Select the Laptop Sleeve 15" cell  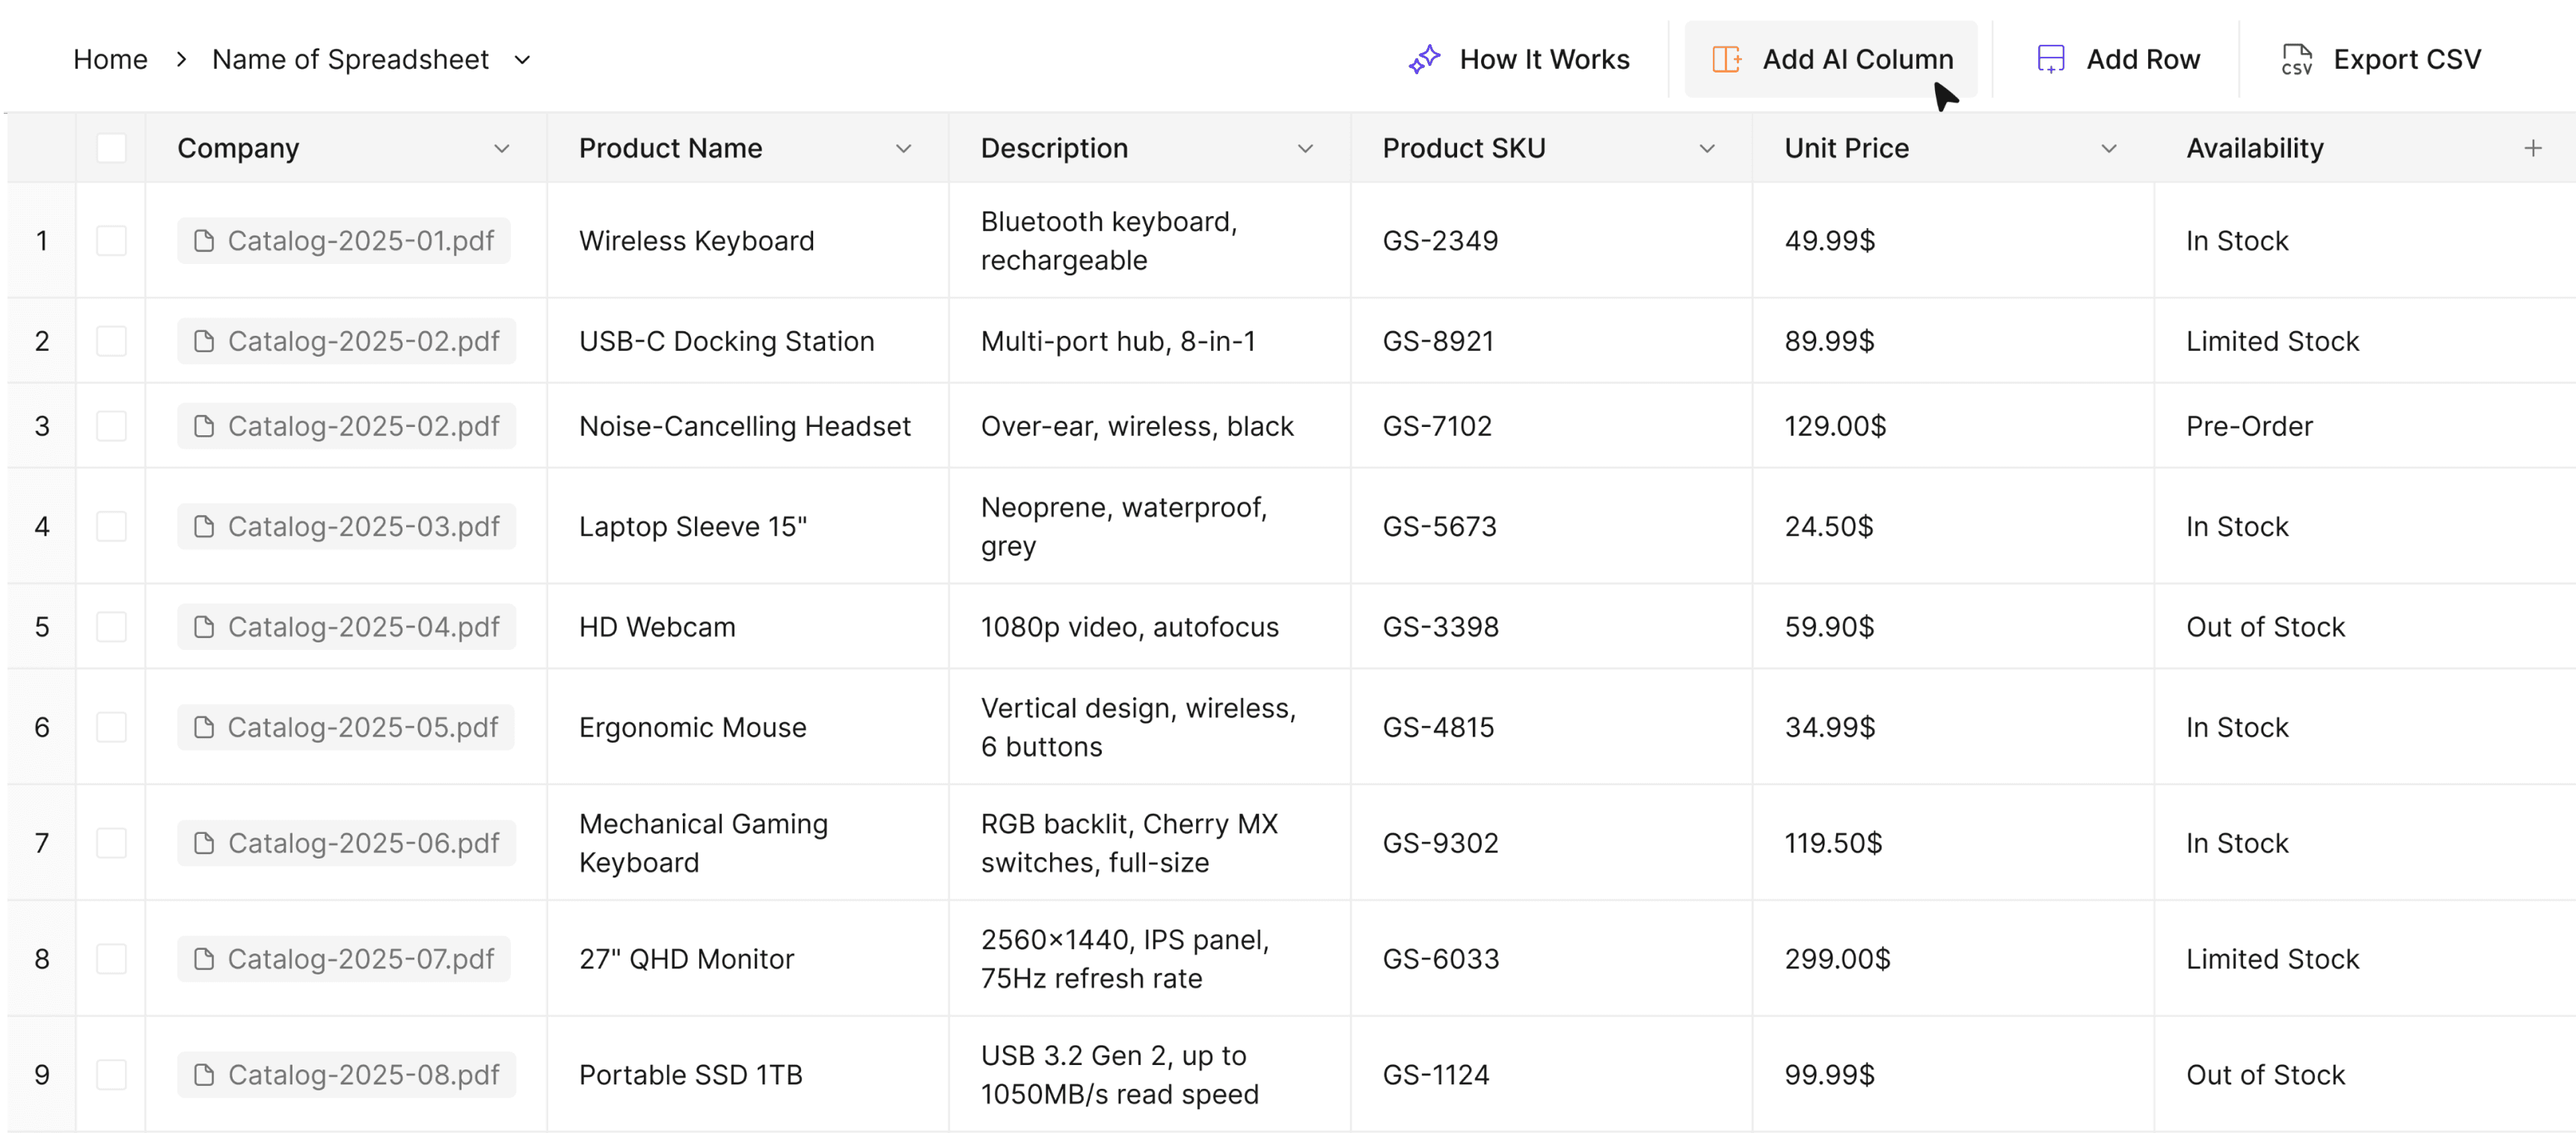[x=747, y=527]
